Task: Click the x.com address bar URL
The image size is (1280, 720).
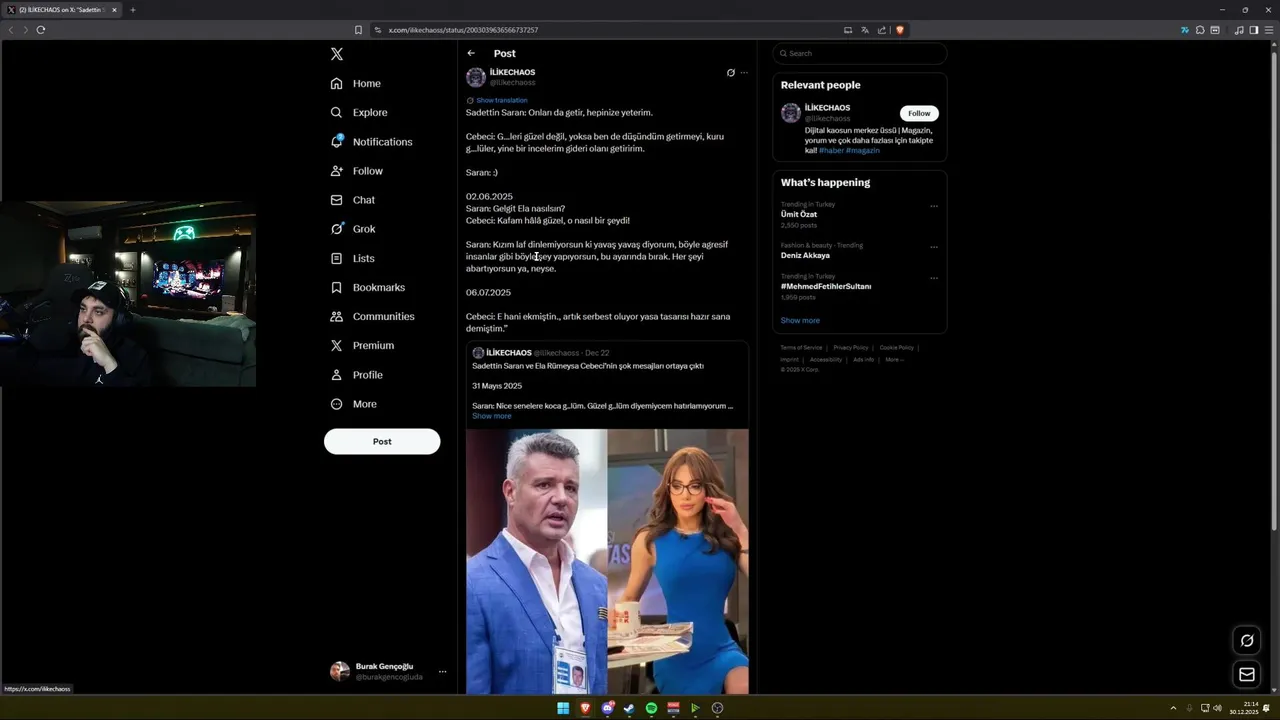Action: [463, 30]
